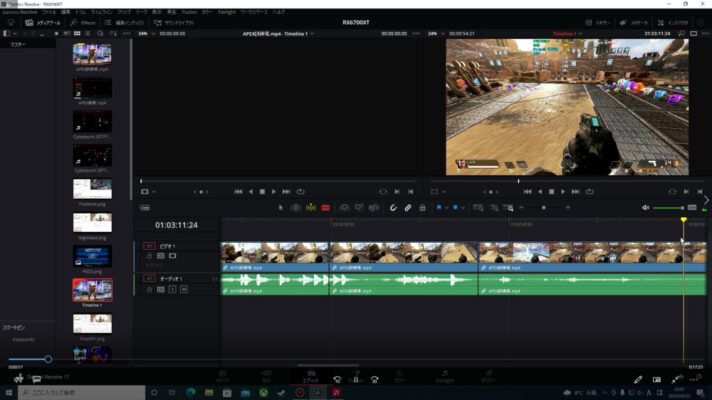Click the Detail Zoom timeline icon
Viewport: 712px width, 400px height.
[494, 207]
